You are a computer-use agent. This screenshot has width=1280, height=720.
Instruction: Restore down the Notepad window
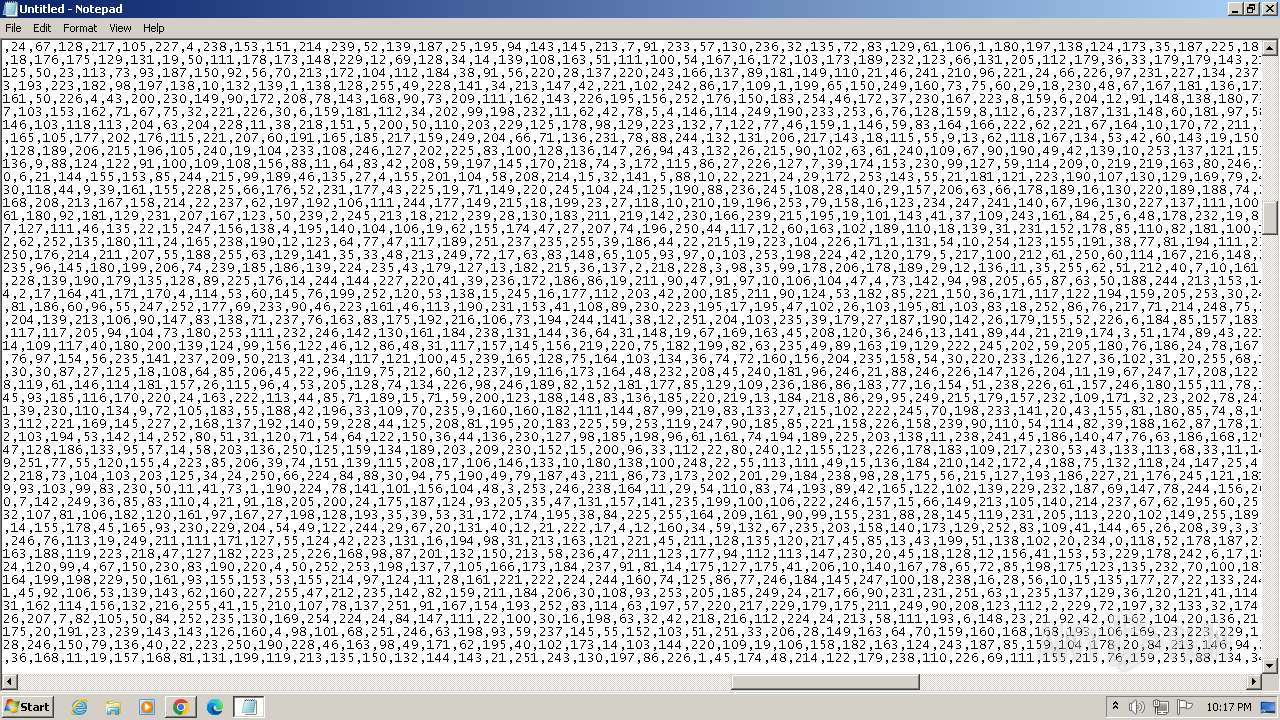(1250, 9)
